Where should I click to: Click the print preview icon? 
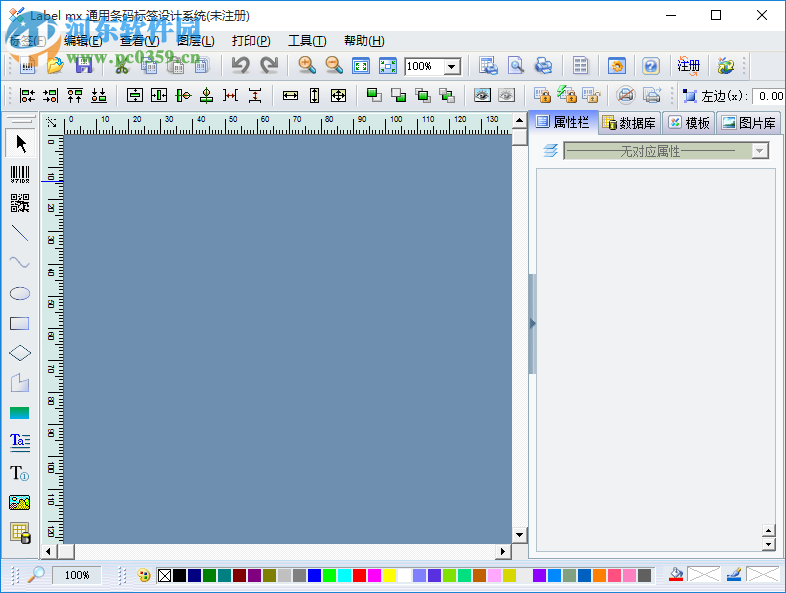click(x=516, y=66)
